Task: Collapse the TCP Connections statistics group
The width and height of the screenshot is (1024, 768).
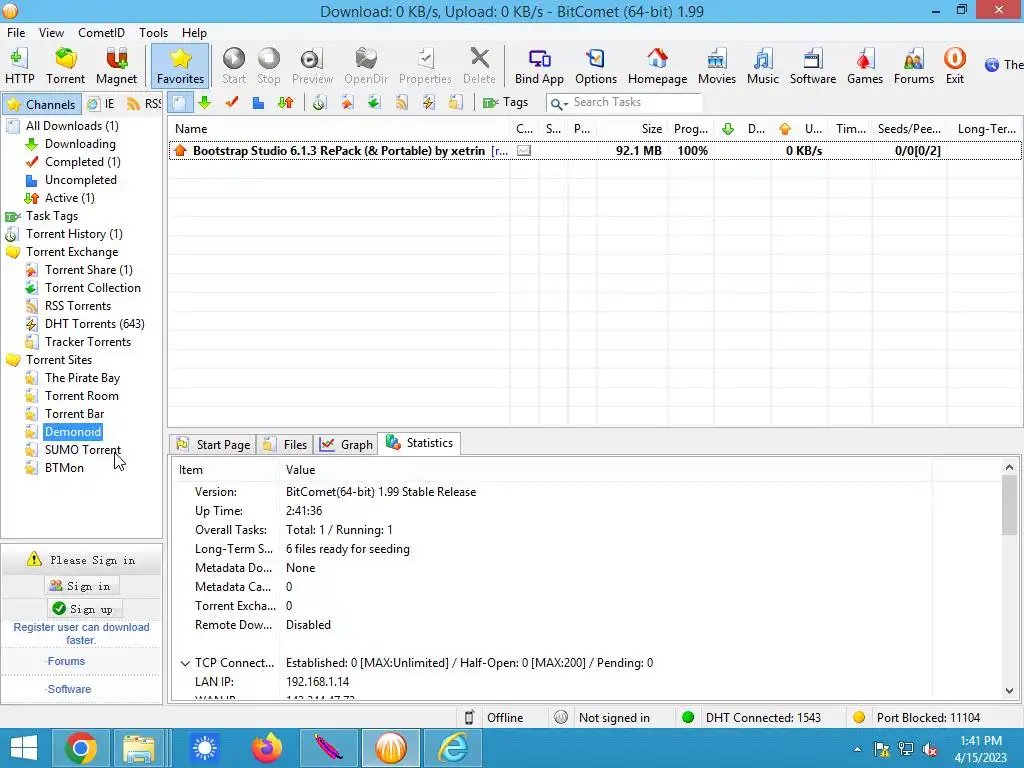Action: tap(185, 664)
